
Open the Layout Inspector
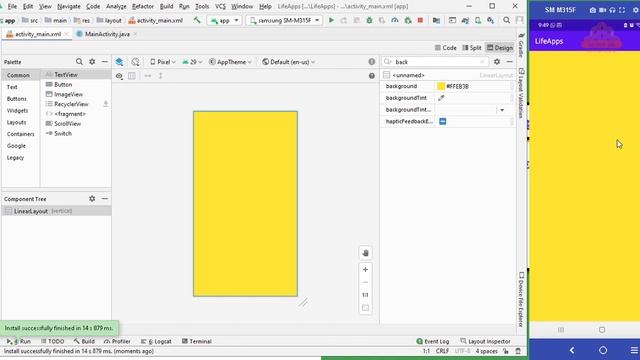[x=485, y=341]
